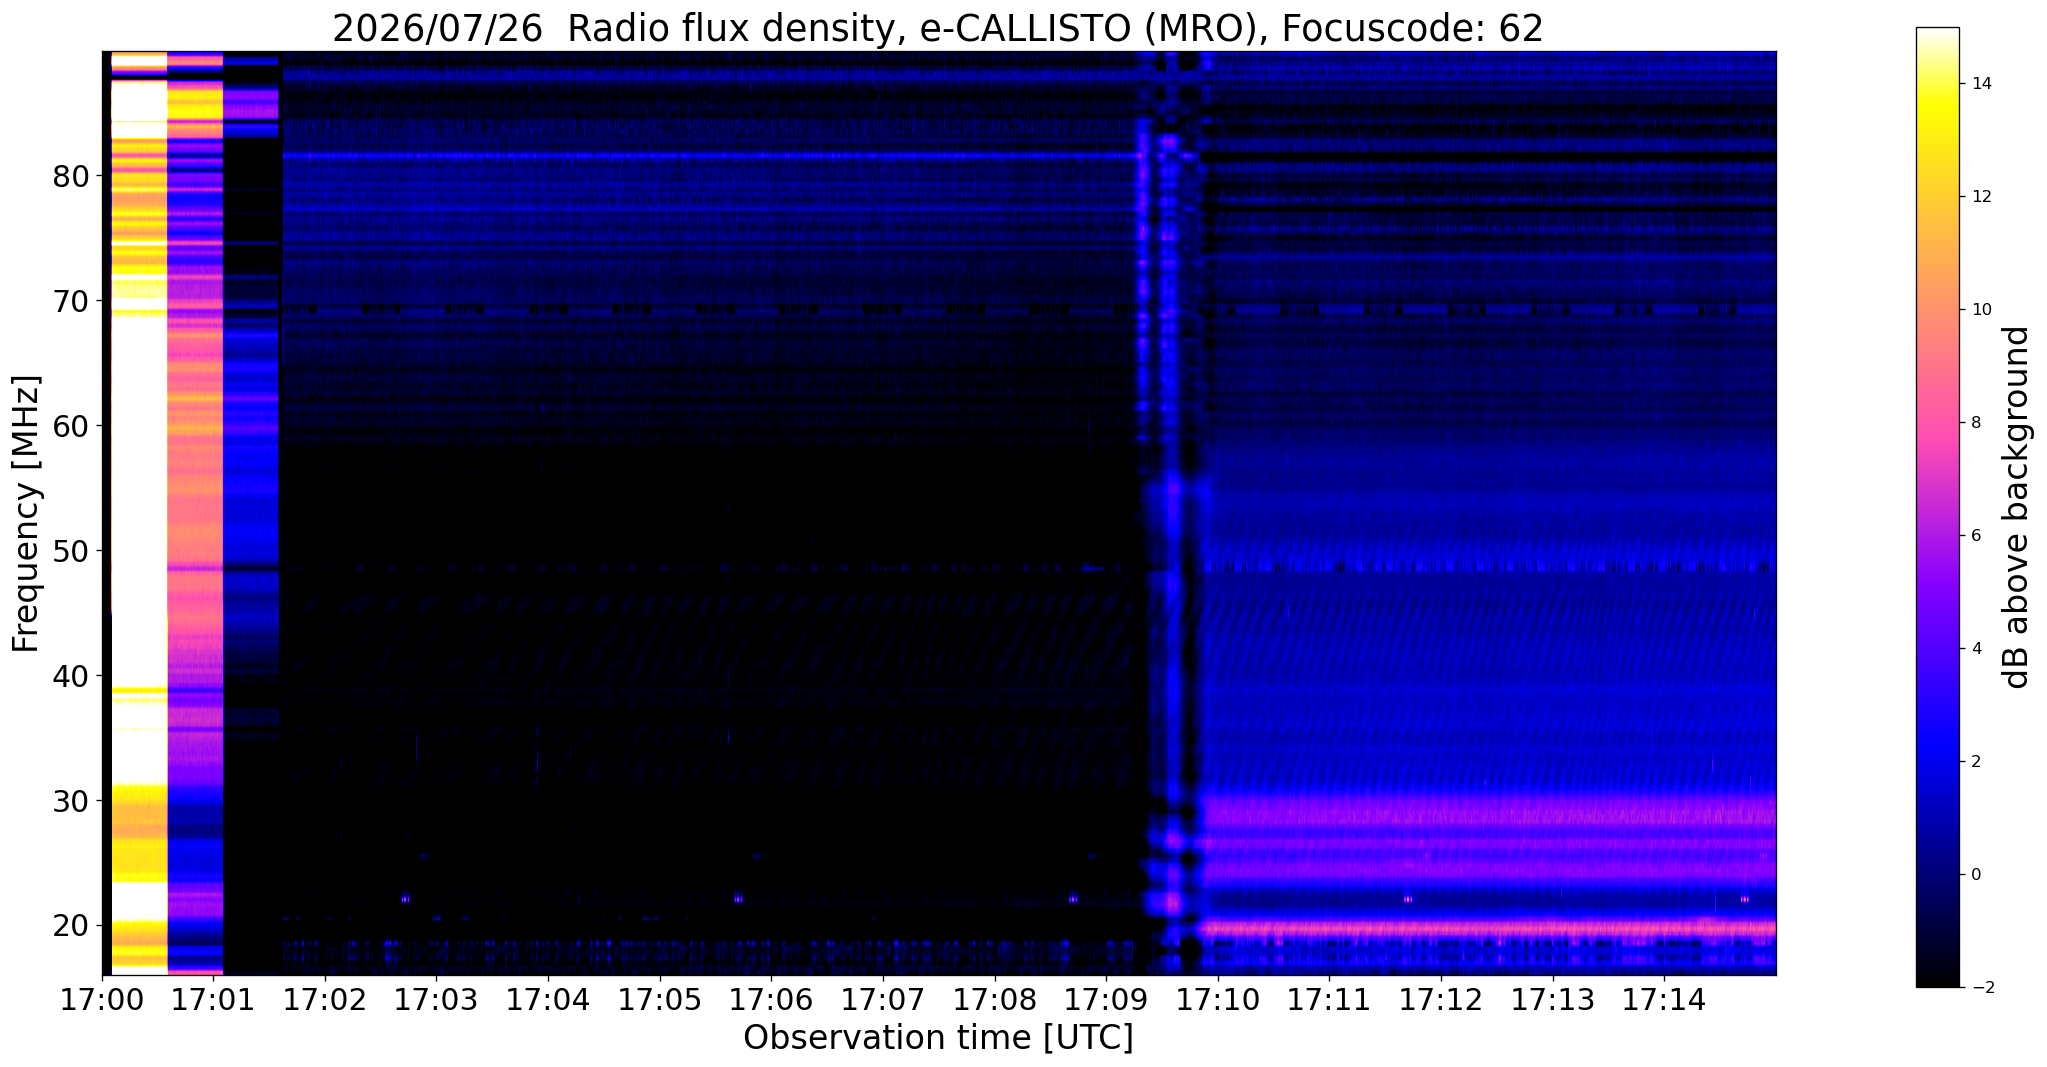Click the colorbar tick label 6
Image resolution: width=2047 pixels, height=1067 pixels.
[x=1975, y=536]
